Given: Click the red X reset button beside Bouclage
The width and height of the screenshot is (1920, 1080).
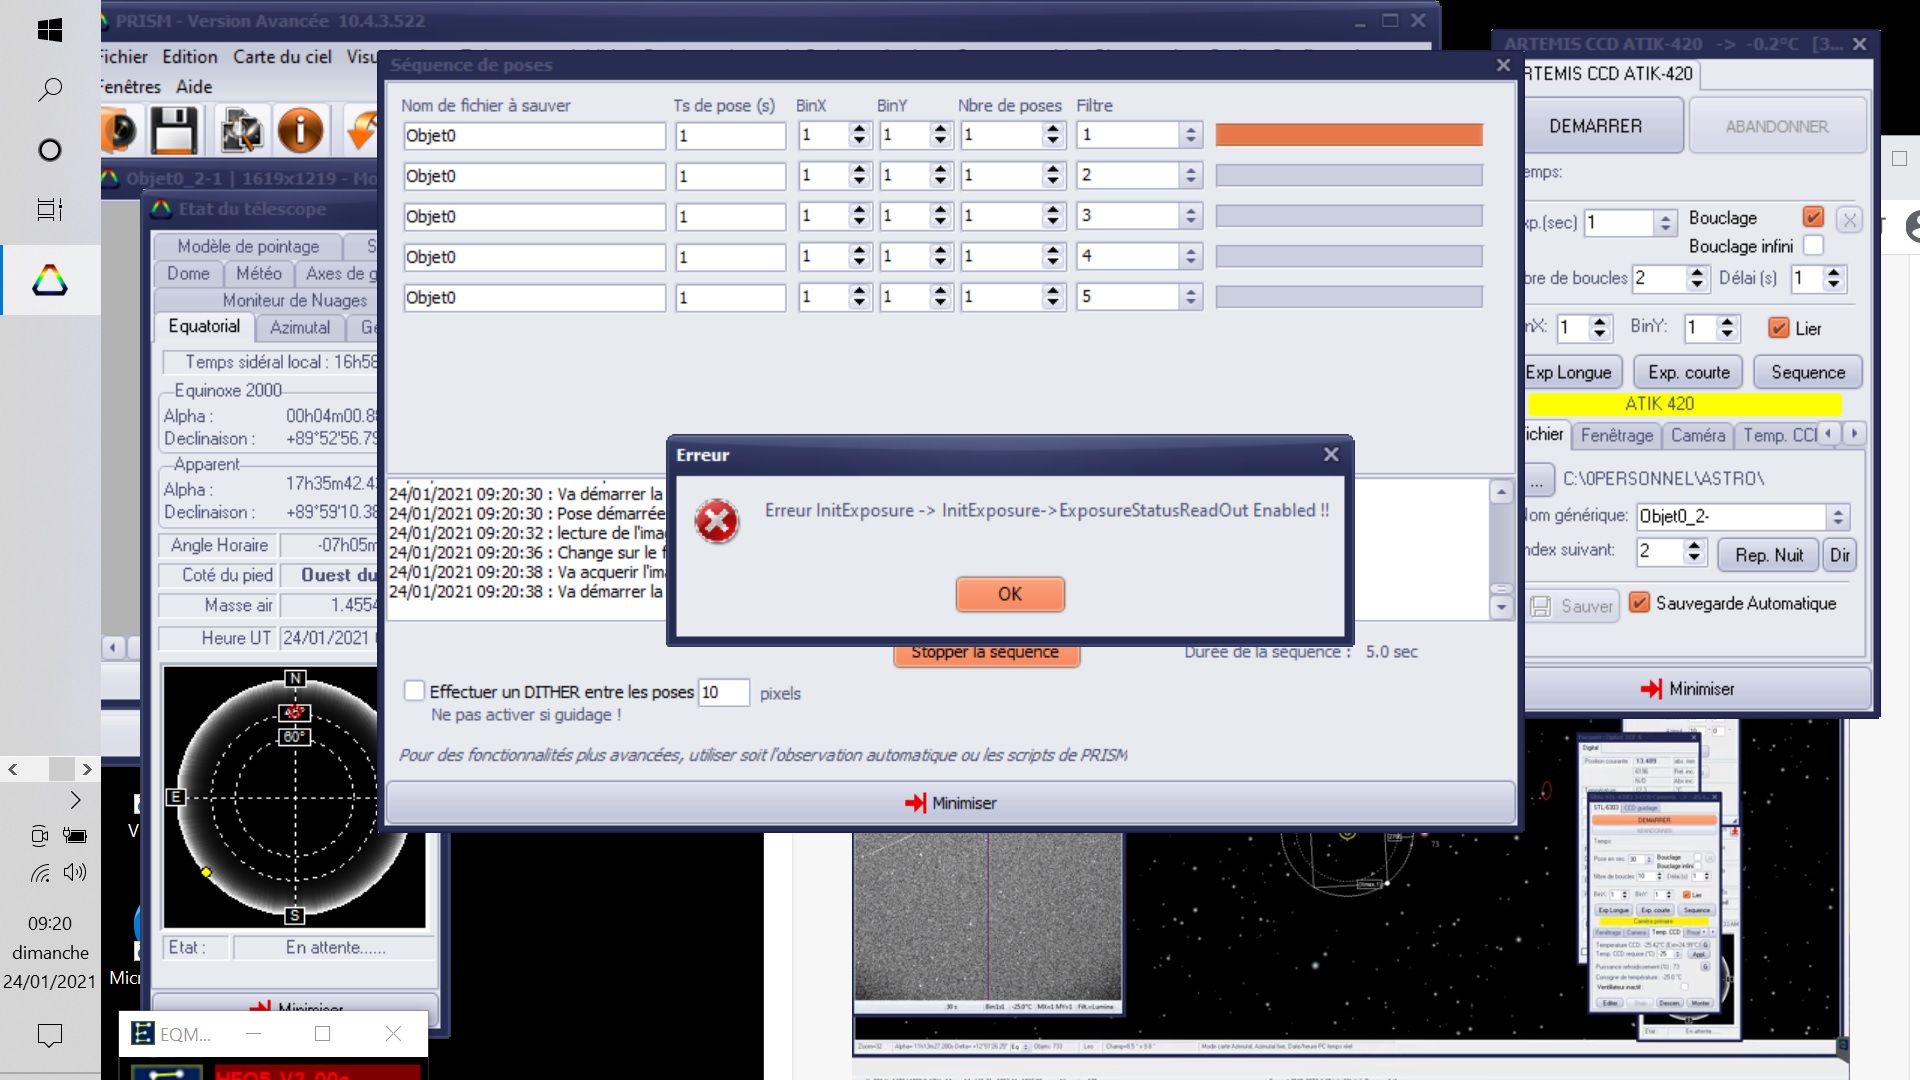Looking at the screenshot, I should pos(1849,219).
